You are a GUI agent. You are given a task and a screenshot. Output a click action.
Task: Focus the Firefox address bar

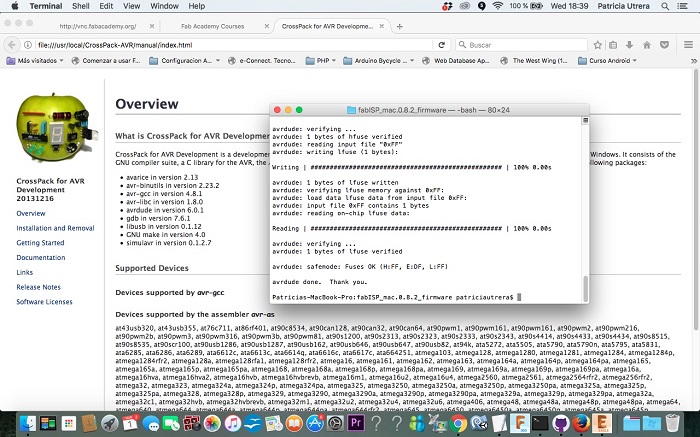tap(234, 45)
